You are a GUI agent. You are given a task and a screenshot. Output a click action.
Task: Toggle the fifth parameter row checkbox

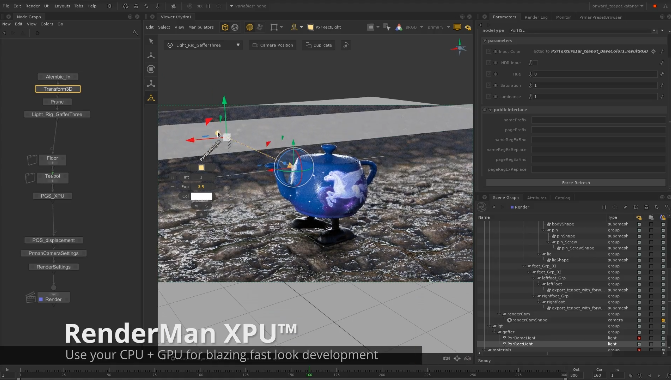488,97
